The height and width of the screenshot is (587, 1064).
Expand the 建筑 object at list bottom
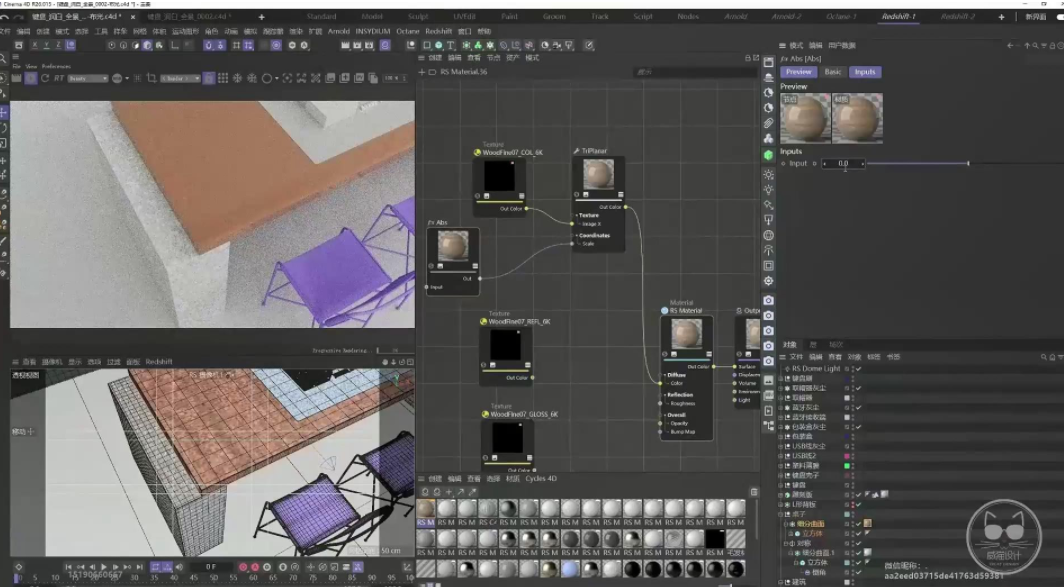click(x=781, y=582)
